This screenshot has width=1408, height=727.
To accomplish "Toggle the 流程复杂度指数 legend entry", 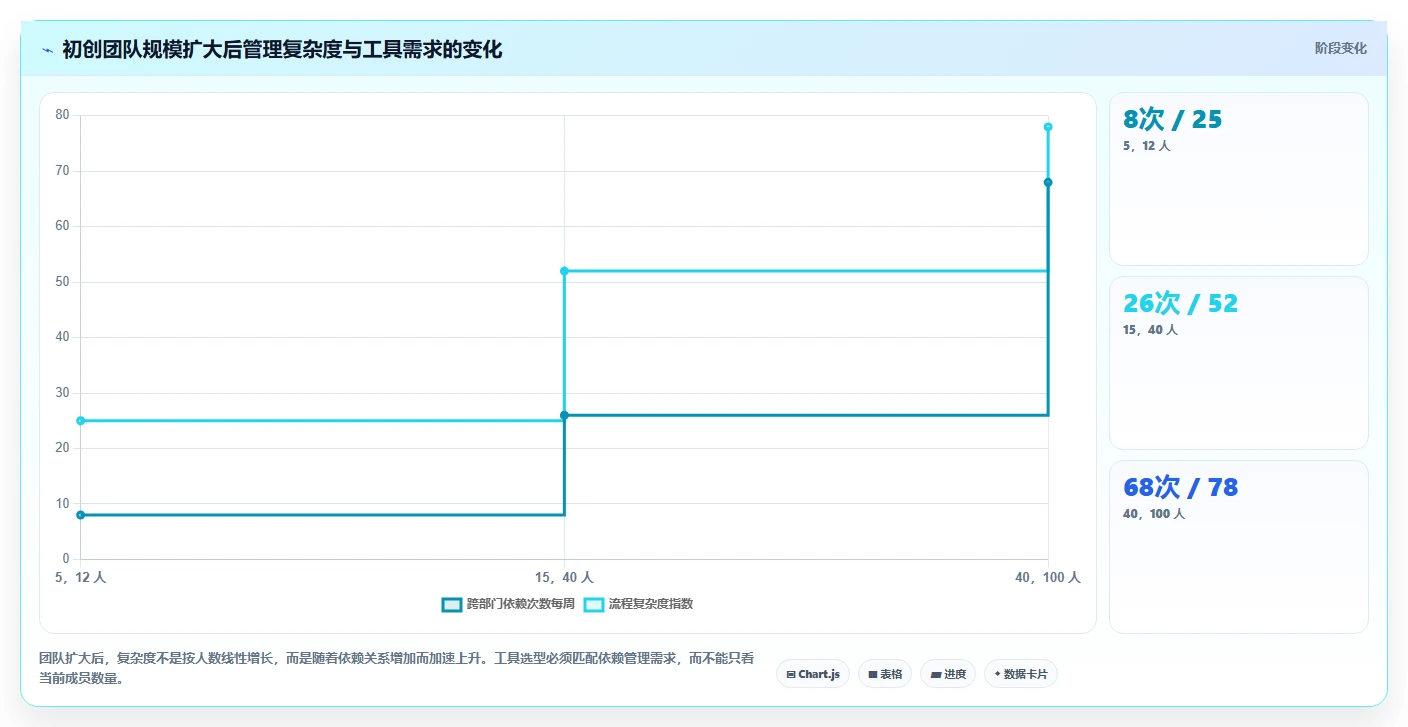I will click(x=638, y=604).
